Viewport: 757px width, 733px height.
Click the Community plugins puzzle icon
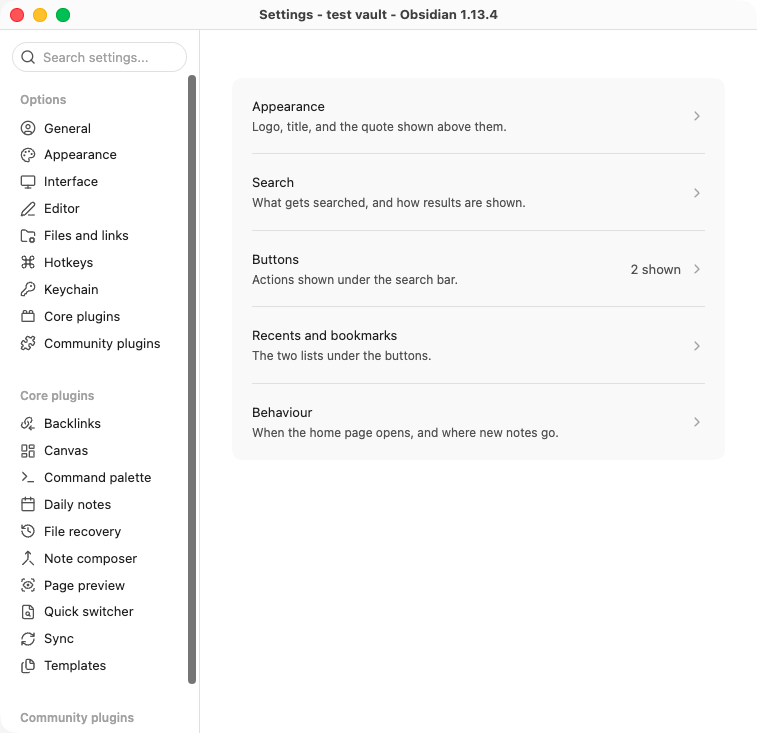[x=28, y=343]
